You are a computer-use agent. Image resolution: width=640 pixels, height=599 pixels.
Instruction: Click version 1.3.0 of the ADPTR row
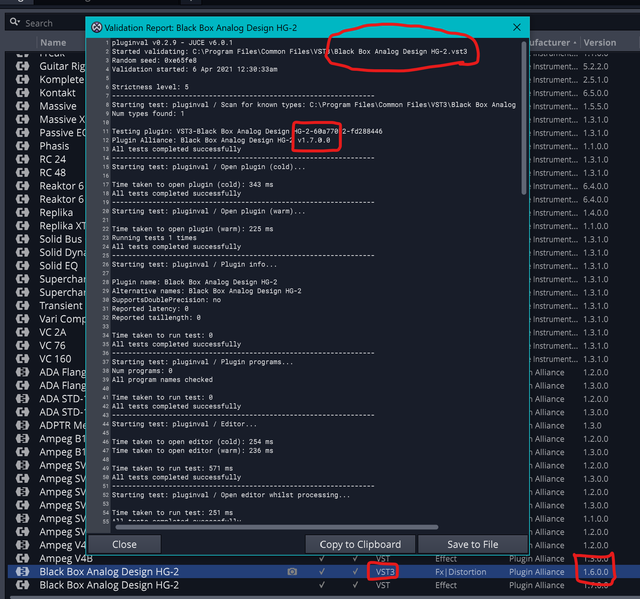[592, 425]
